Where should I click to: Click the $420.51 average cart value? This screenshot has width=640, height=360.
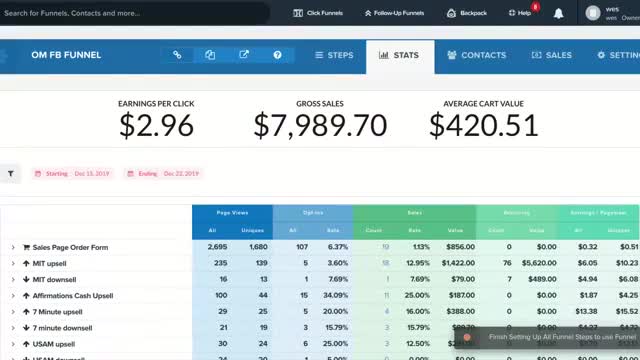coord(484,125)
